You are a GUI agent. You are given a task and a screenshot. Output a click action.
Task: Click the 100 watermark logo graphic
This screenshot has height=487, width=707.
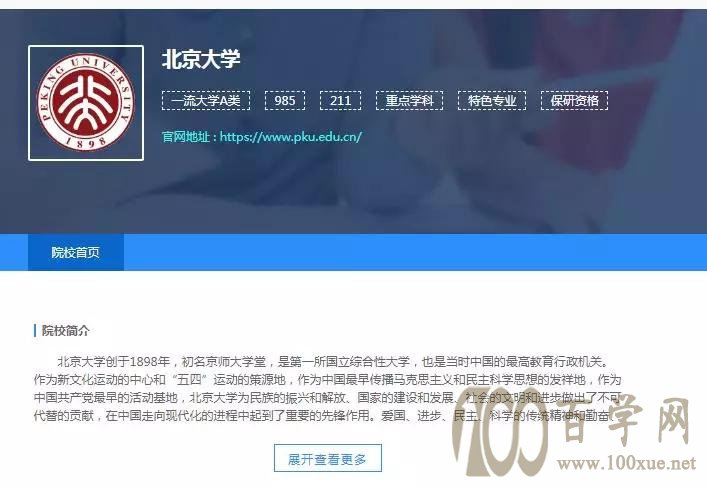[x=500, y=431]
